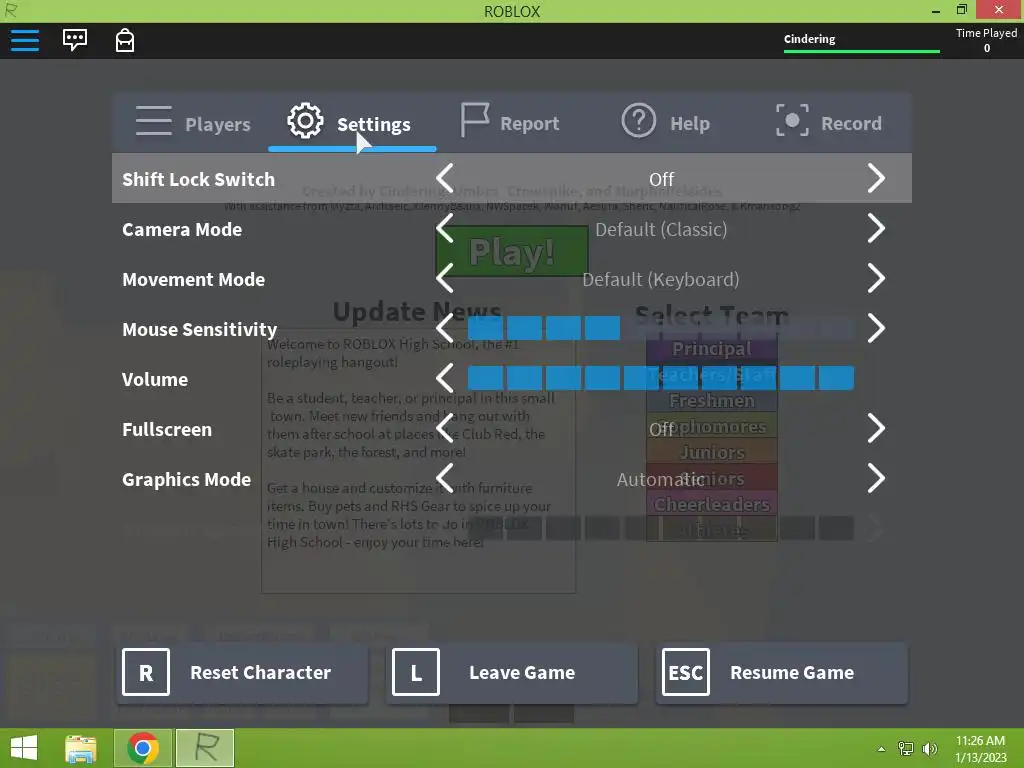The height and width of the screenshot is (768, 1024).
Task: Switch to the Help tab
Action: pyautogui.click(x=665, y=122)
